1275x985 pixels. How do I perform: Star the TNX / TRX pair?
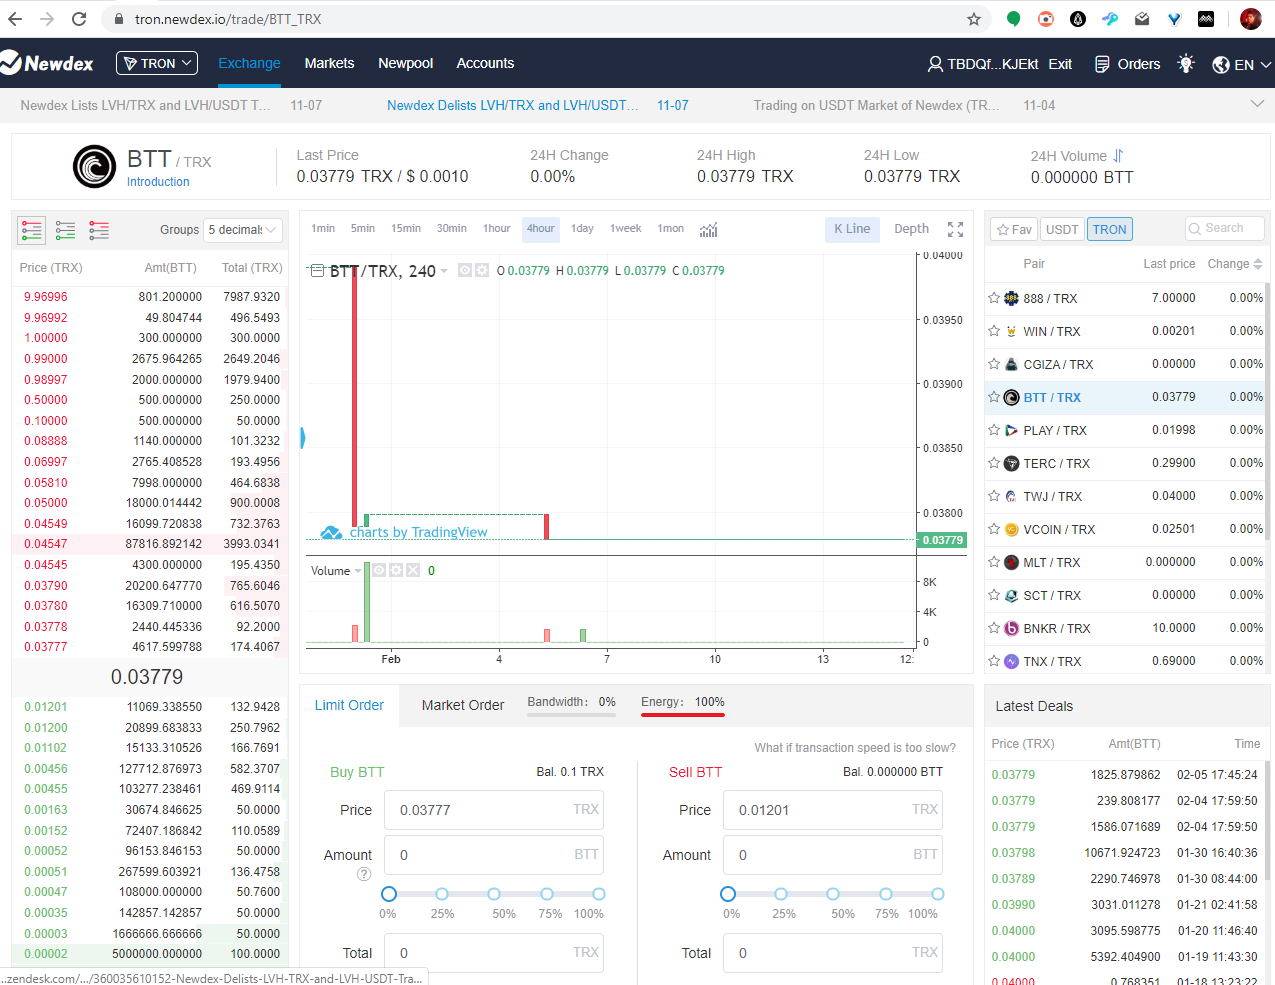click(994, 661)
